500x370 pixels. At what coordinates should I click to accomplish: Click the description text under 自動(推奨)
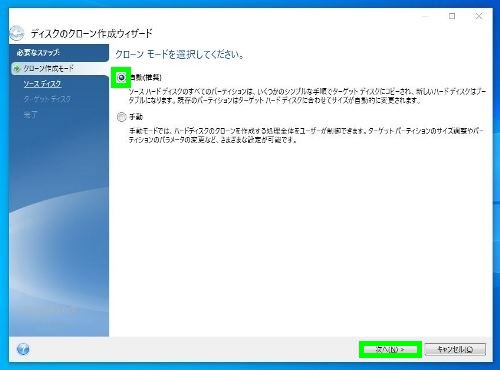pyautogui.click(x=307, y=96)
